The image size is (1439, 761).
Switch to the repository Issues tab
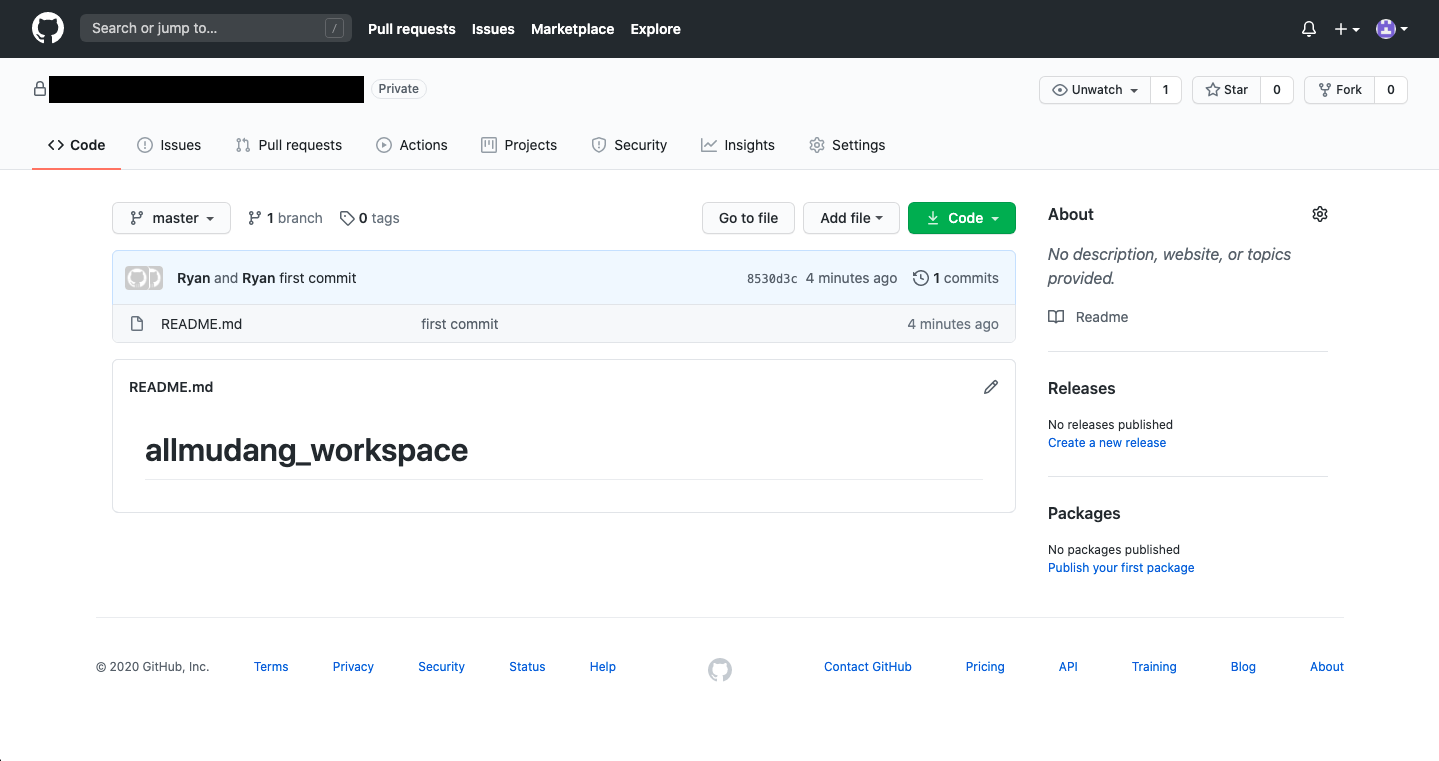pyautogui.click(x=169, y=145)
